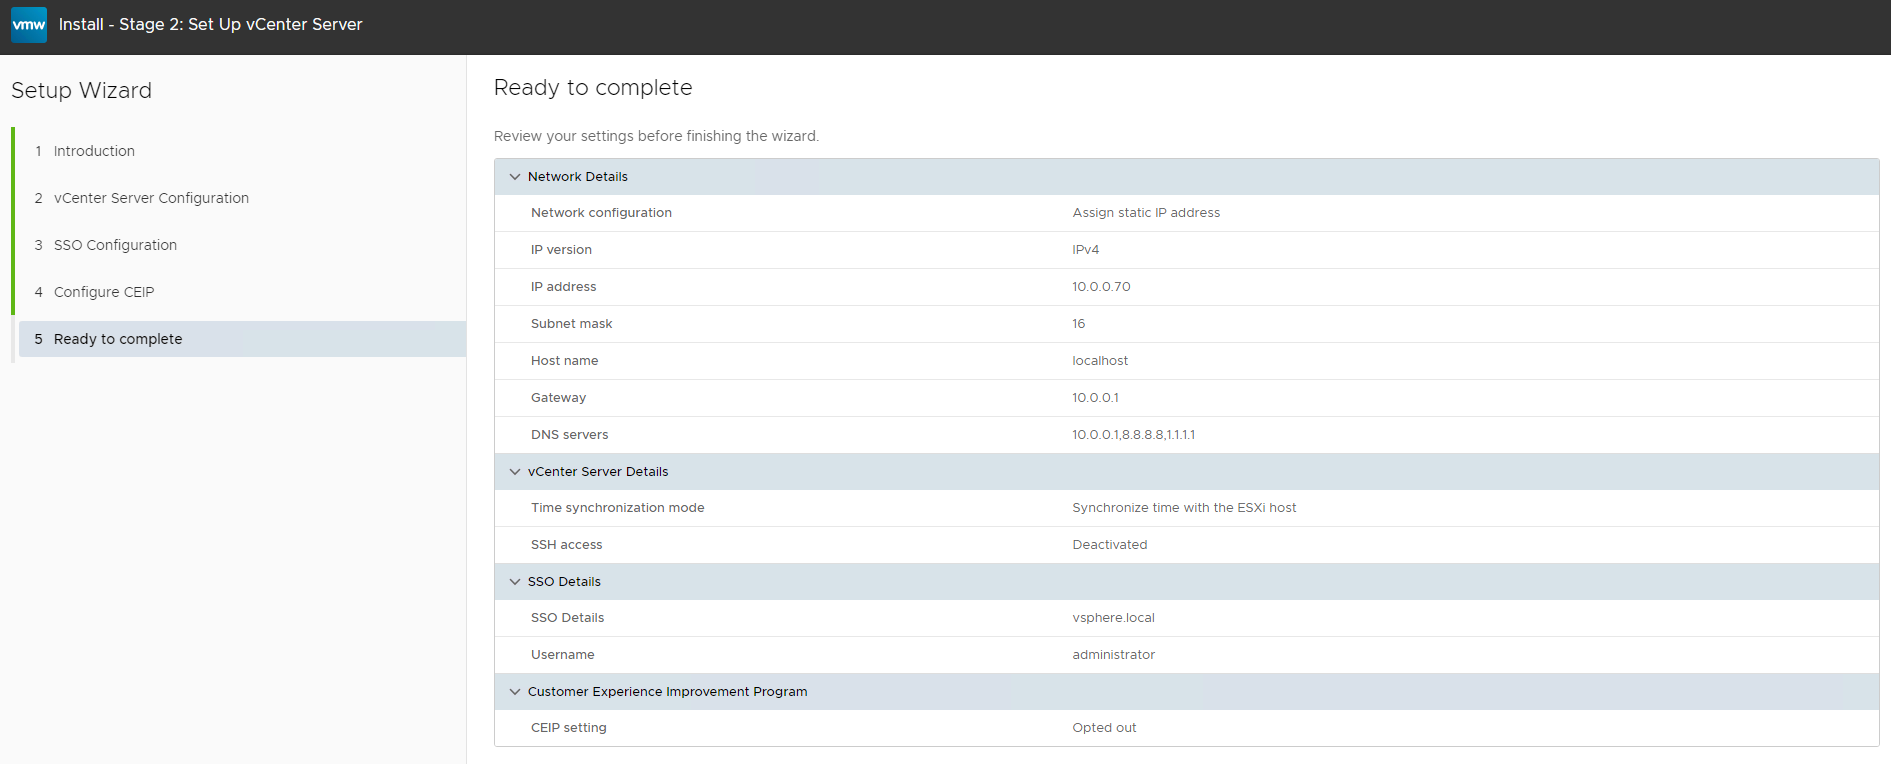The image size is (1891, 764).
Task: Click the Gateway value 10.0.0.1
Action: click(x=1095, y=398)
